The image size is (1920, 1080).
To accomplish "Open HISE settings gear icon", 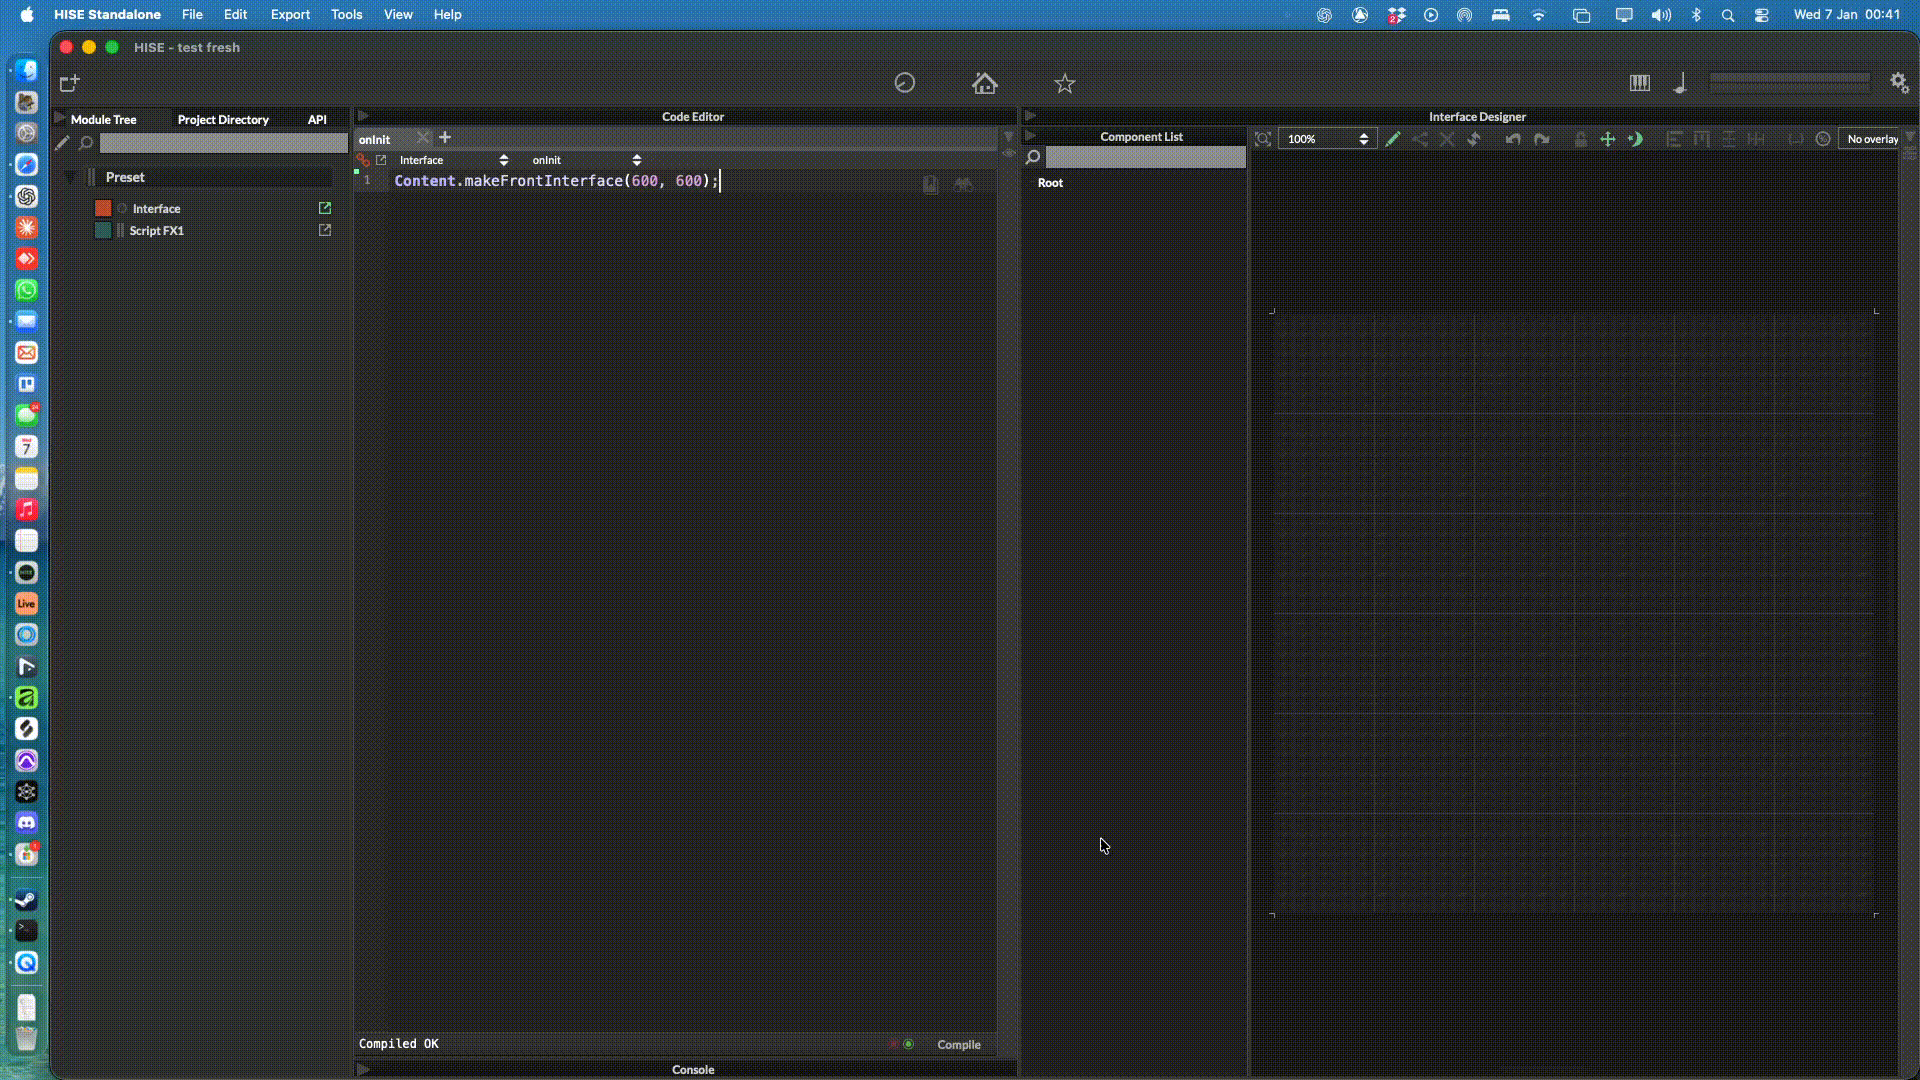I will pos(1899,83).
